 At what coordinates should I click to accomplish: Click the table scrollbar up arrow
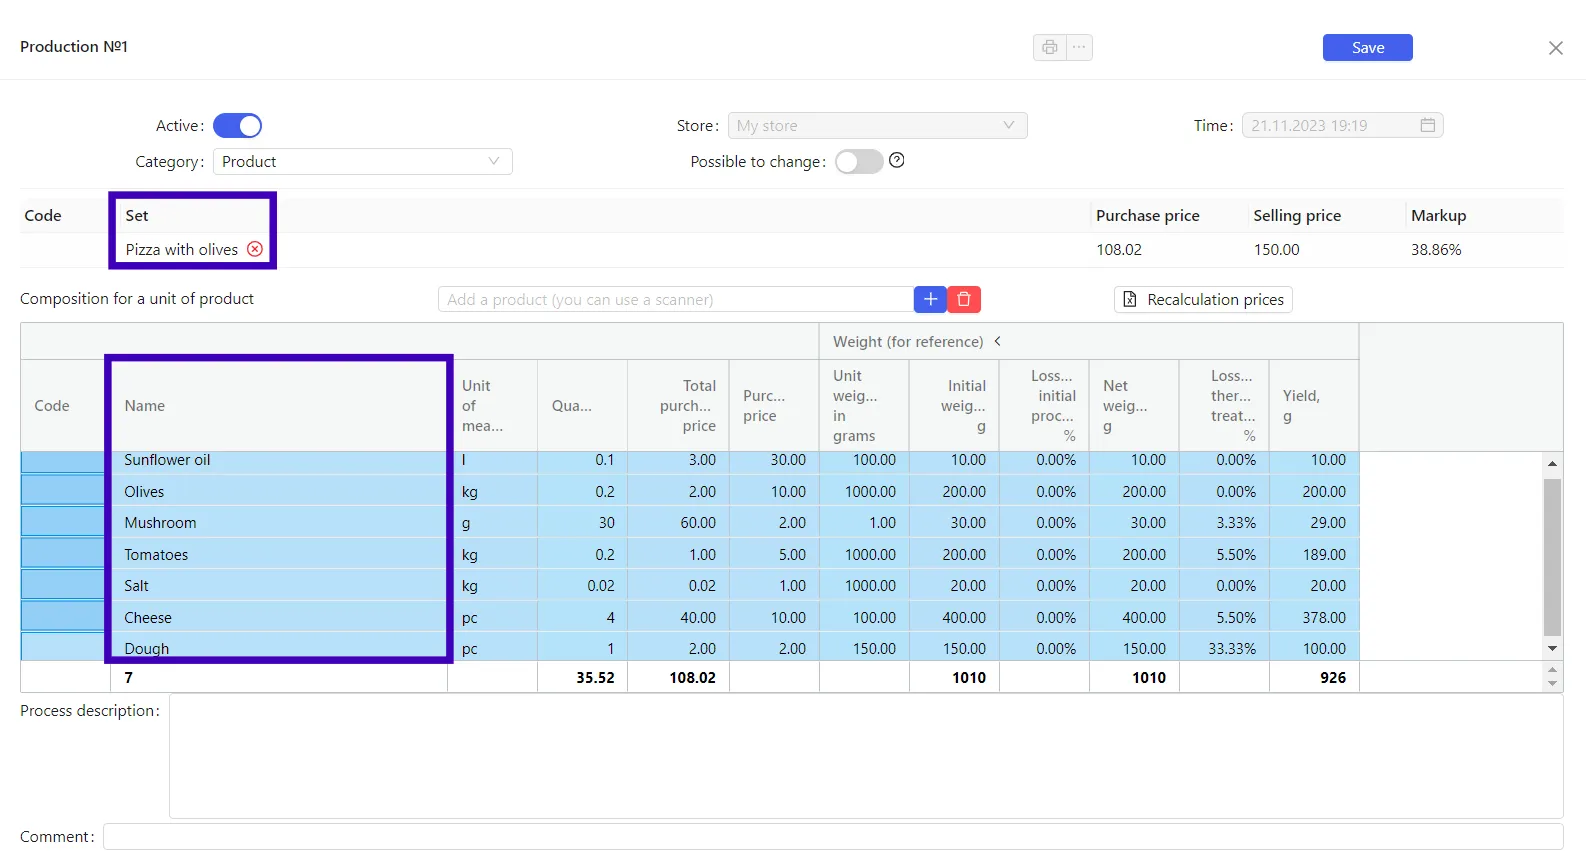[1552, 463]
